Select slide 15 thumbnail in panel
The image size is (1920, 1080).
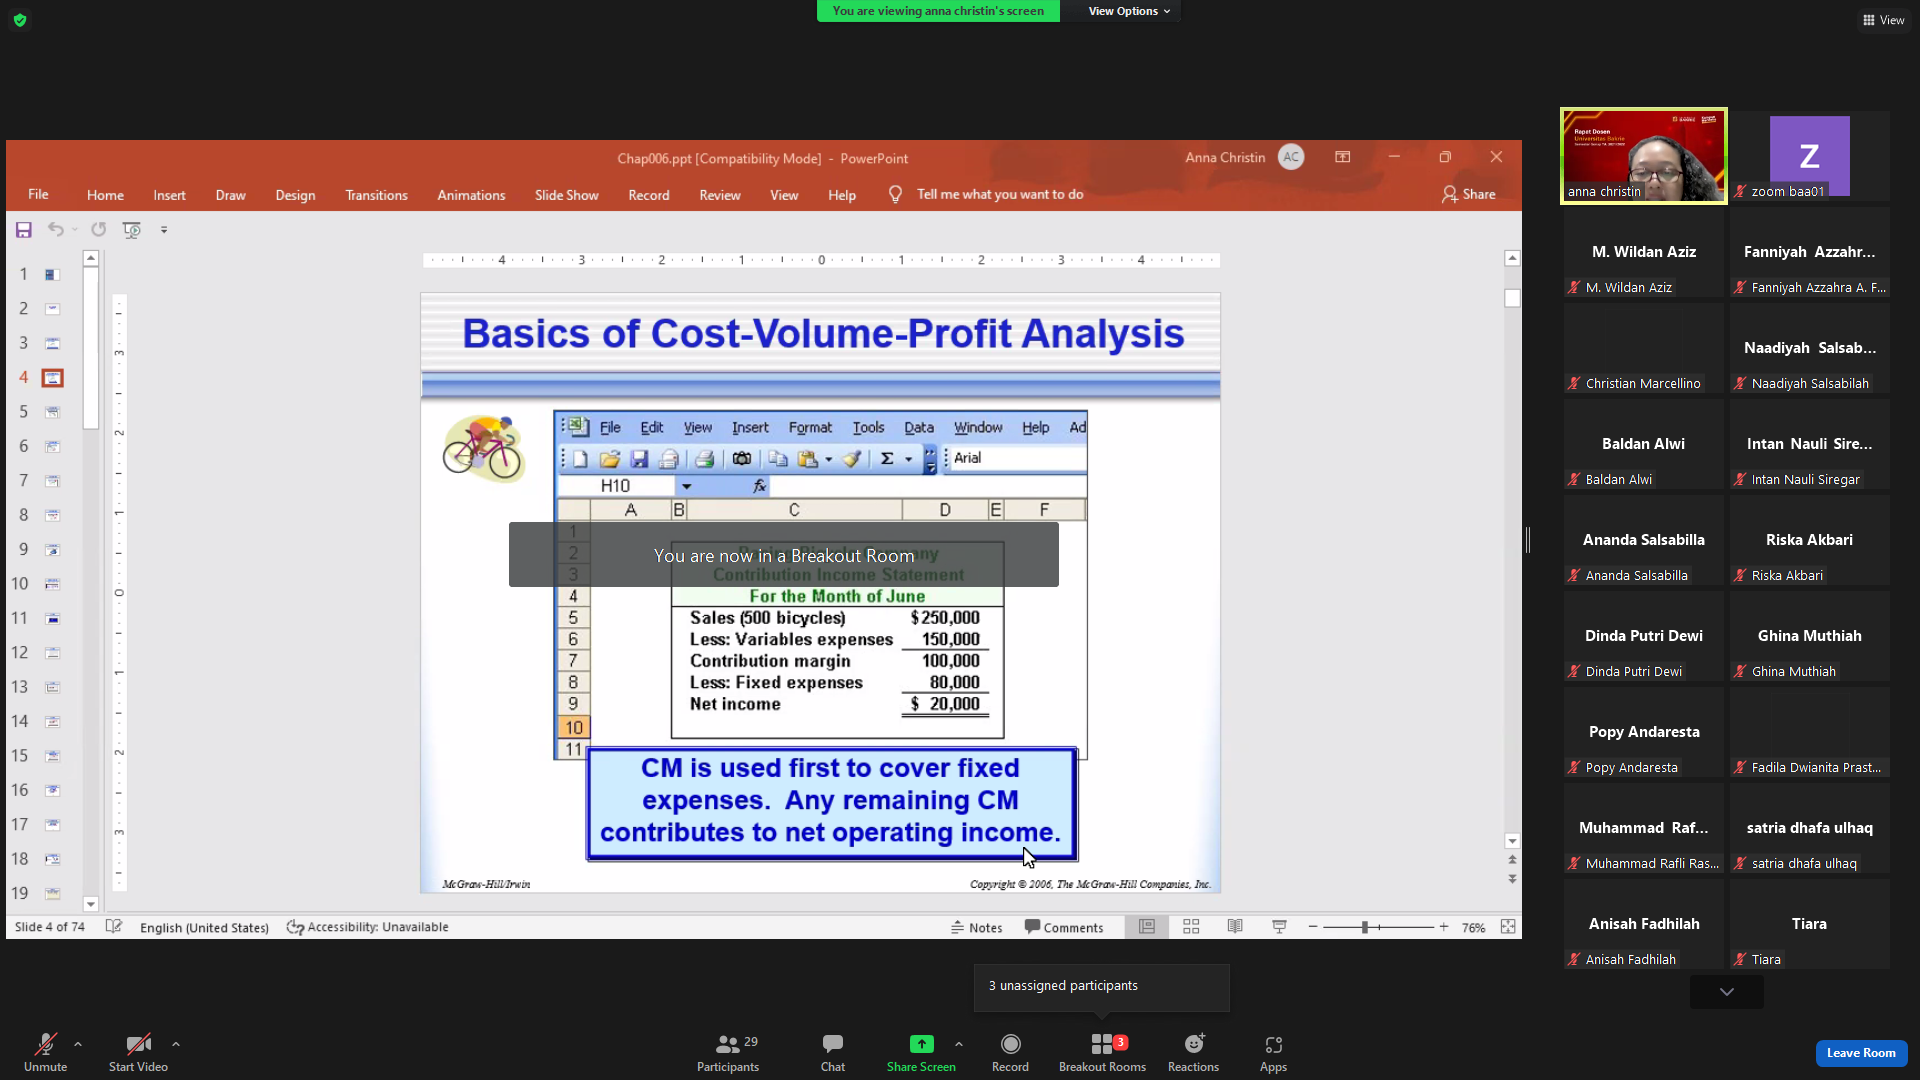tap(52, 756)
